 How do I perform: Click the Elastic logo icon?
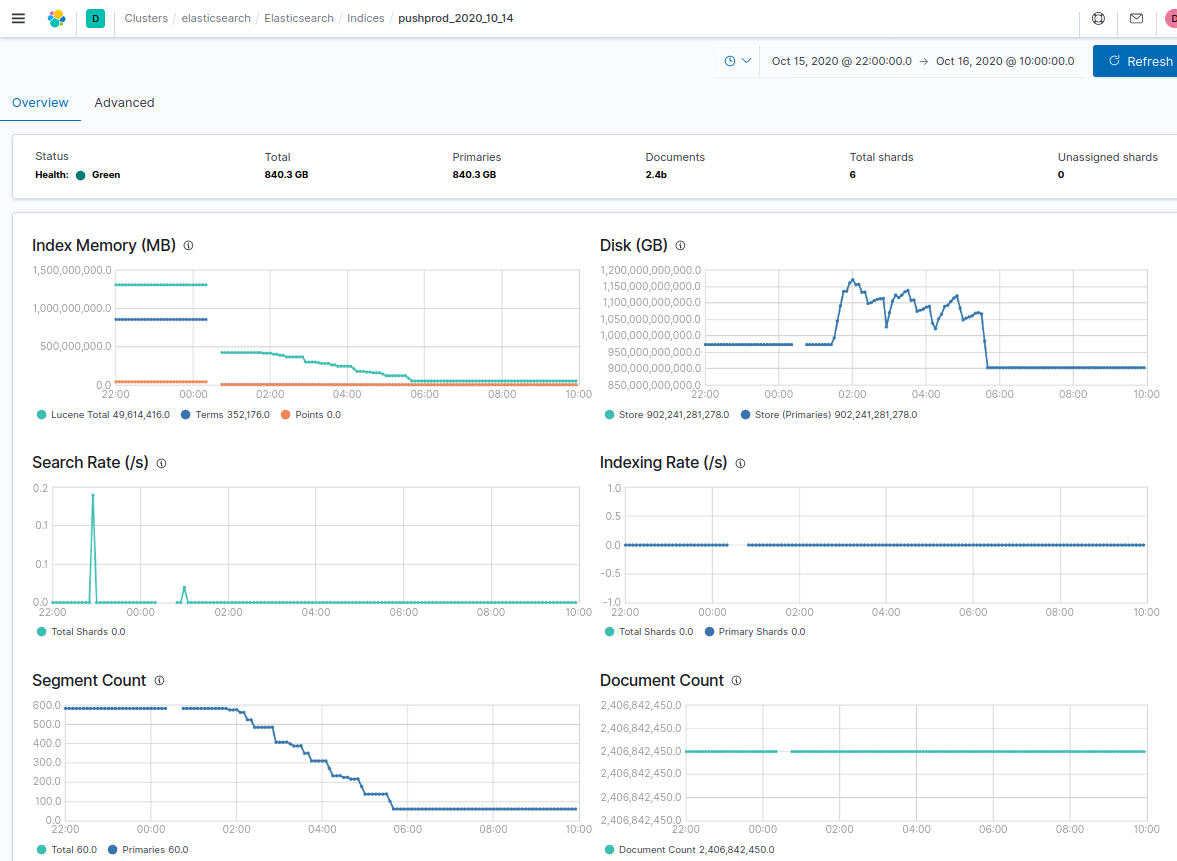pyautogui.click(x=57, y=18)
